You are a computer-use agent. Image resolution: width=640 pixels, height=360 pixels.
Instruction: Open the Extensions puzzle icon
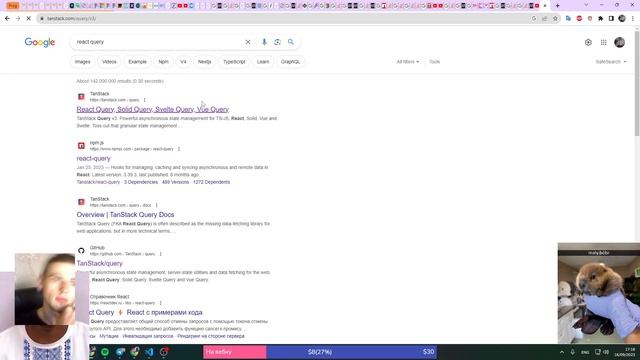pyautogui.click(x=600, y=18)
